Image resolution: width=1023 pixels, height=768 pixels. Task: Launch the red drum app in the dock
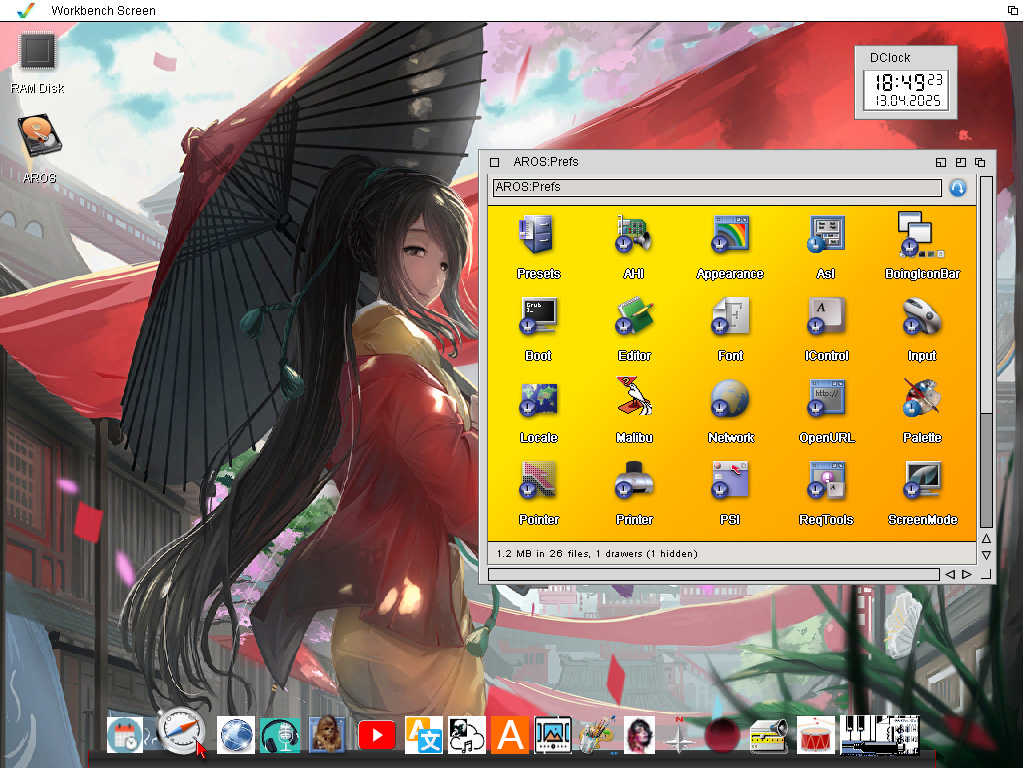coord(816,735)
